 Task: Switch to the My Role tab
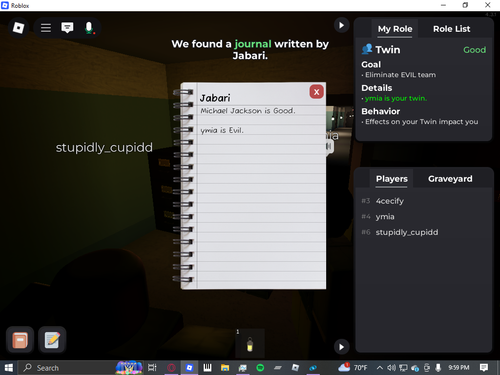click(x=395, y=29)
